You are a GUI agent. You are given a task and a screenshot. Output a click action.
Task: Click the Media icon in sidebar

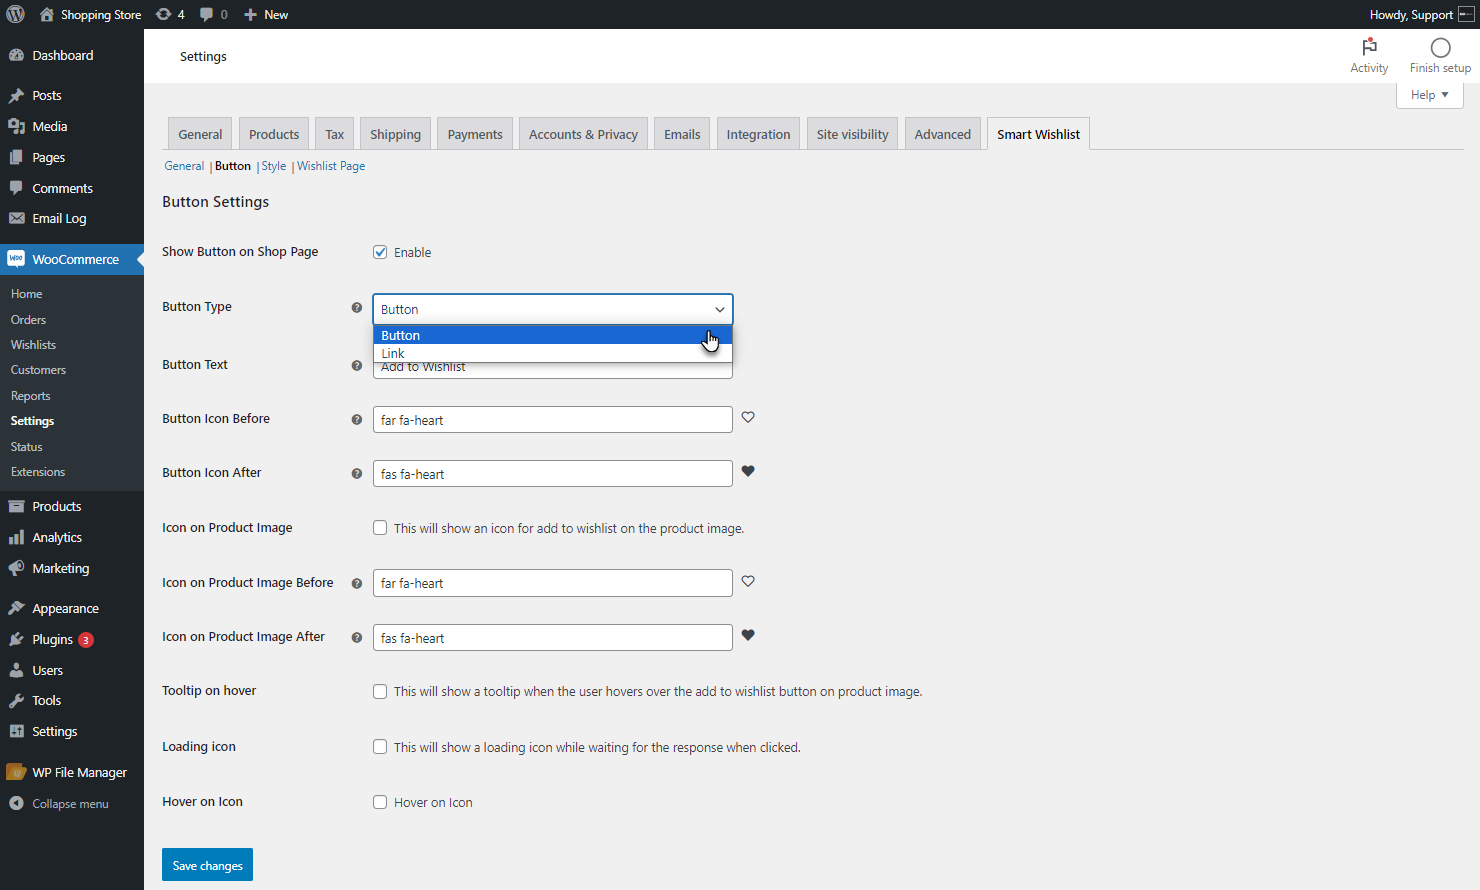pos(16,126)
